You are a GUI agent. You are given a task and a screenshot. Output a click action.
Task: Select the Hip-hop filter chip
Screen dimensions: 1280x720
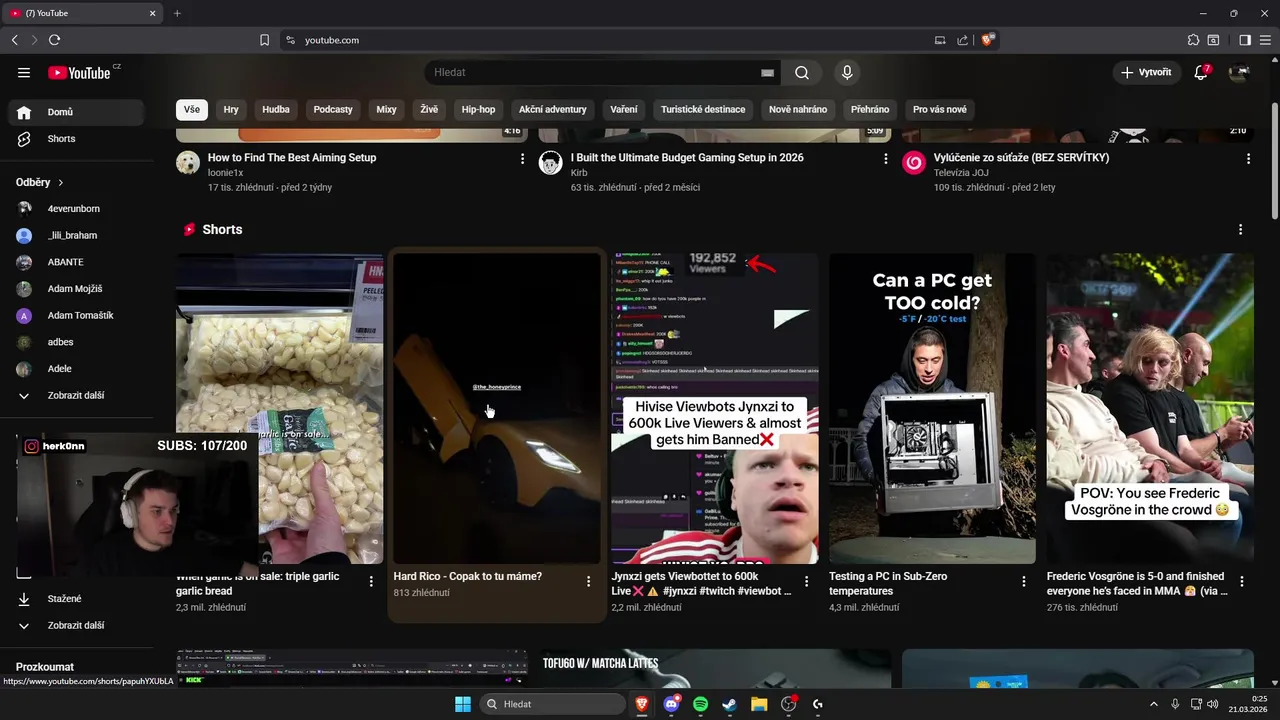(x=478, y=109)
